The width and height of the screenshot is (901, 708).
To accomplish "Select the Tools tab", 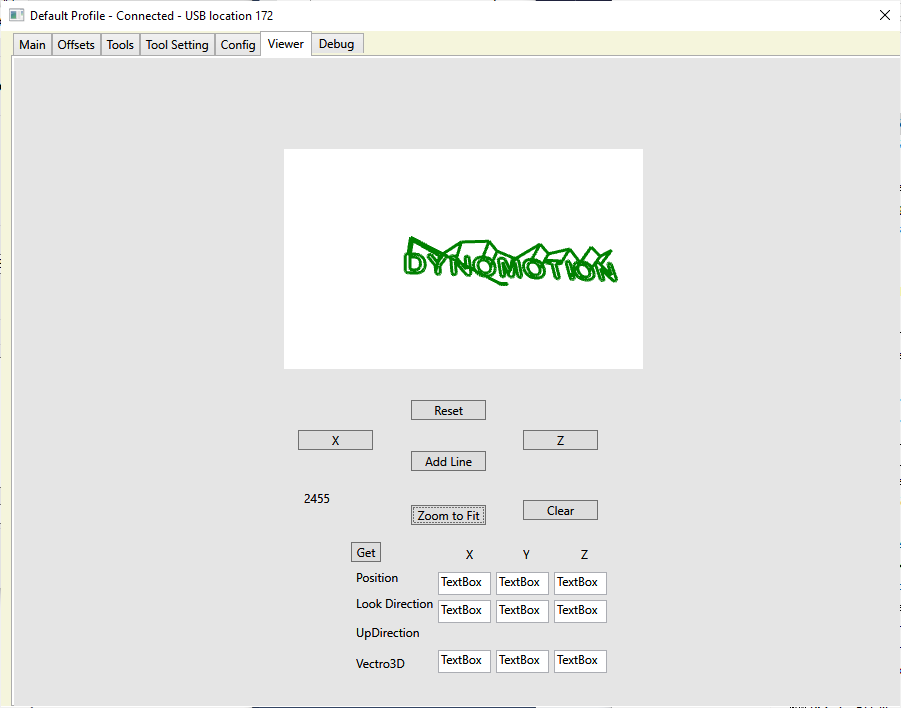I will coord(120,45).
